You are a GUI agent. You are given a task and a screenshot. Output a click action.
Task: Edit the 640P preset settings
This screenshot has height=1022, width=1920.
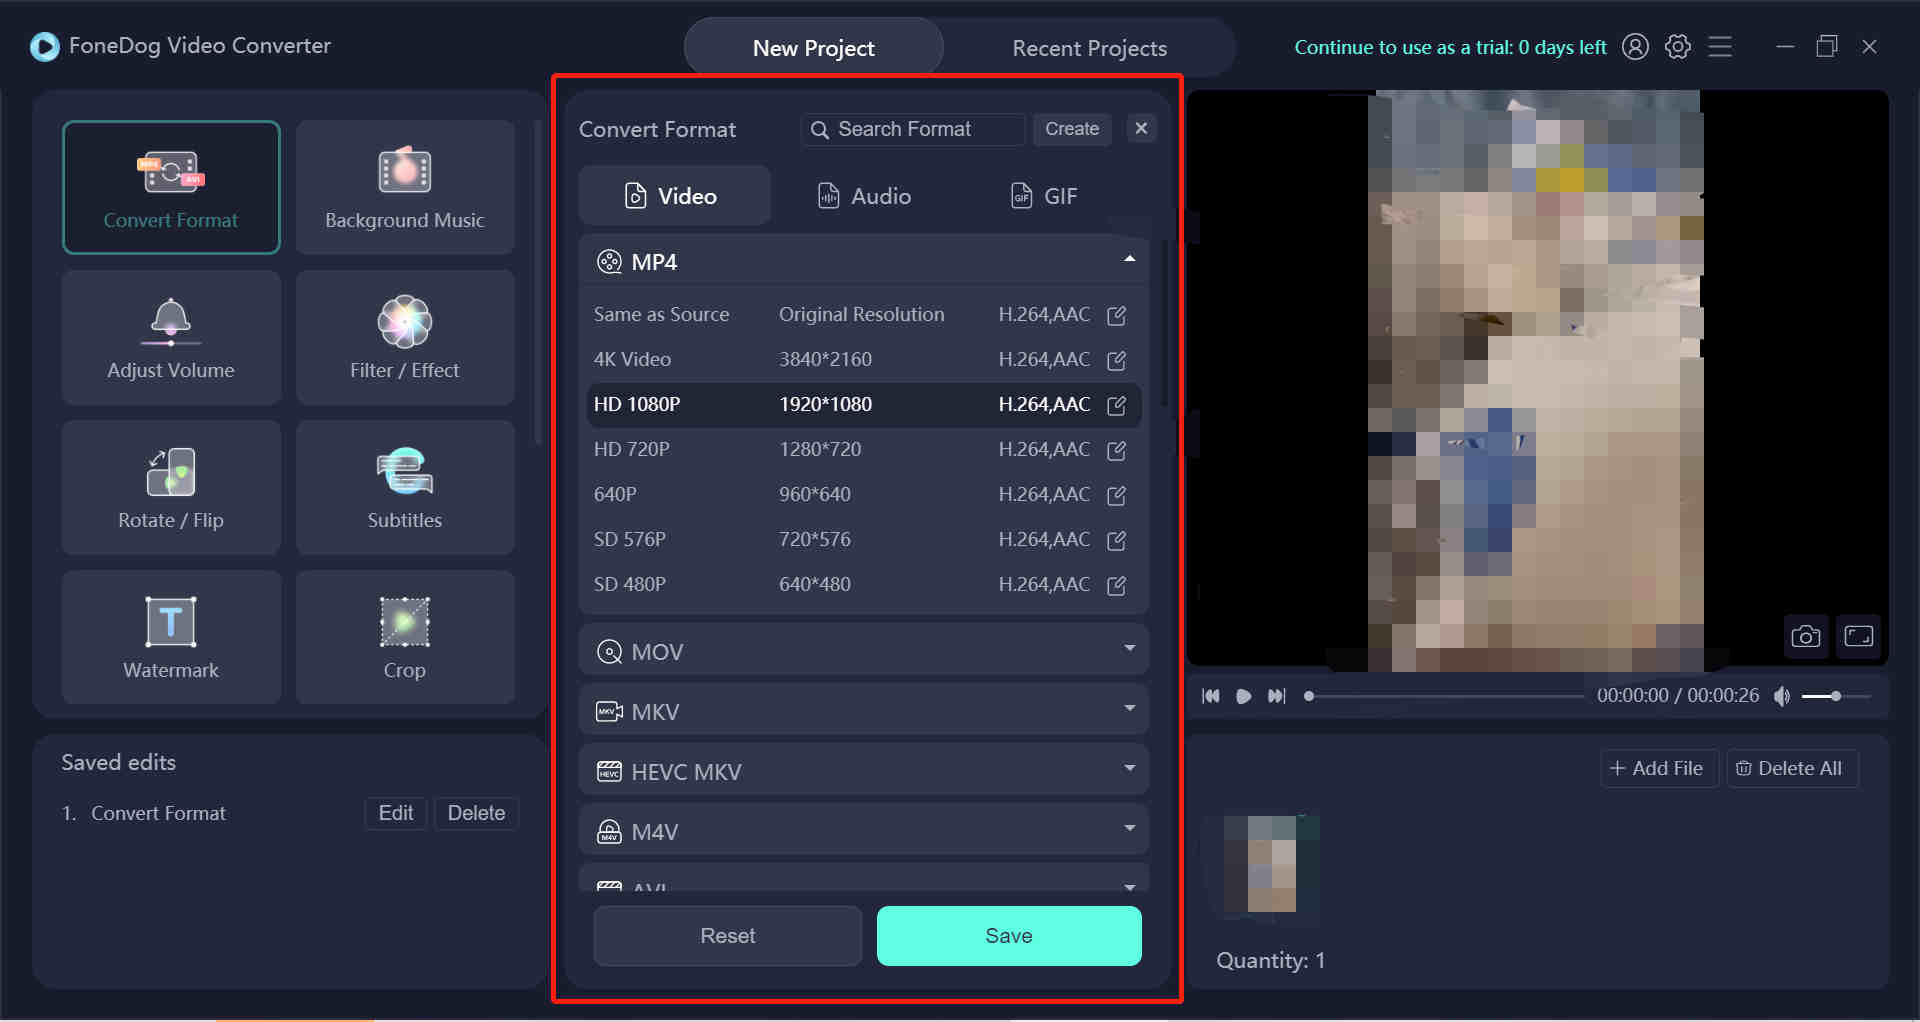click(1117, 495)
